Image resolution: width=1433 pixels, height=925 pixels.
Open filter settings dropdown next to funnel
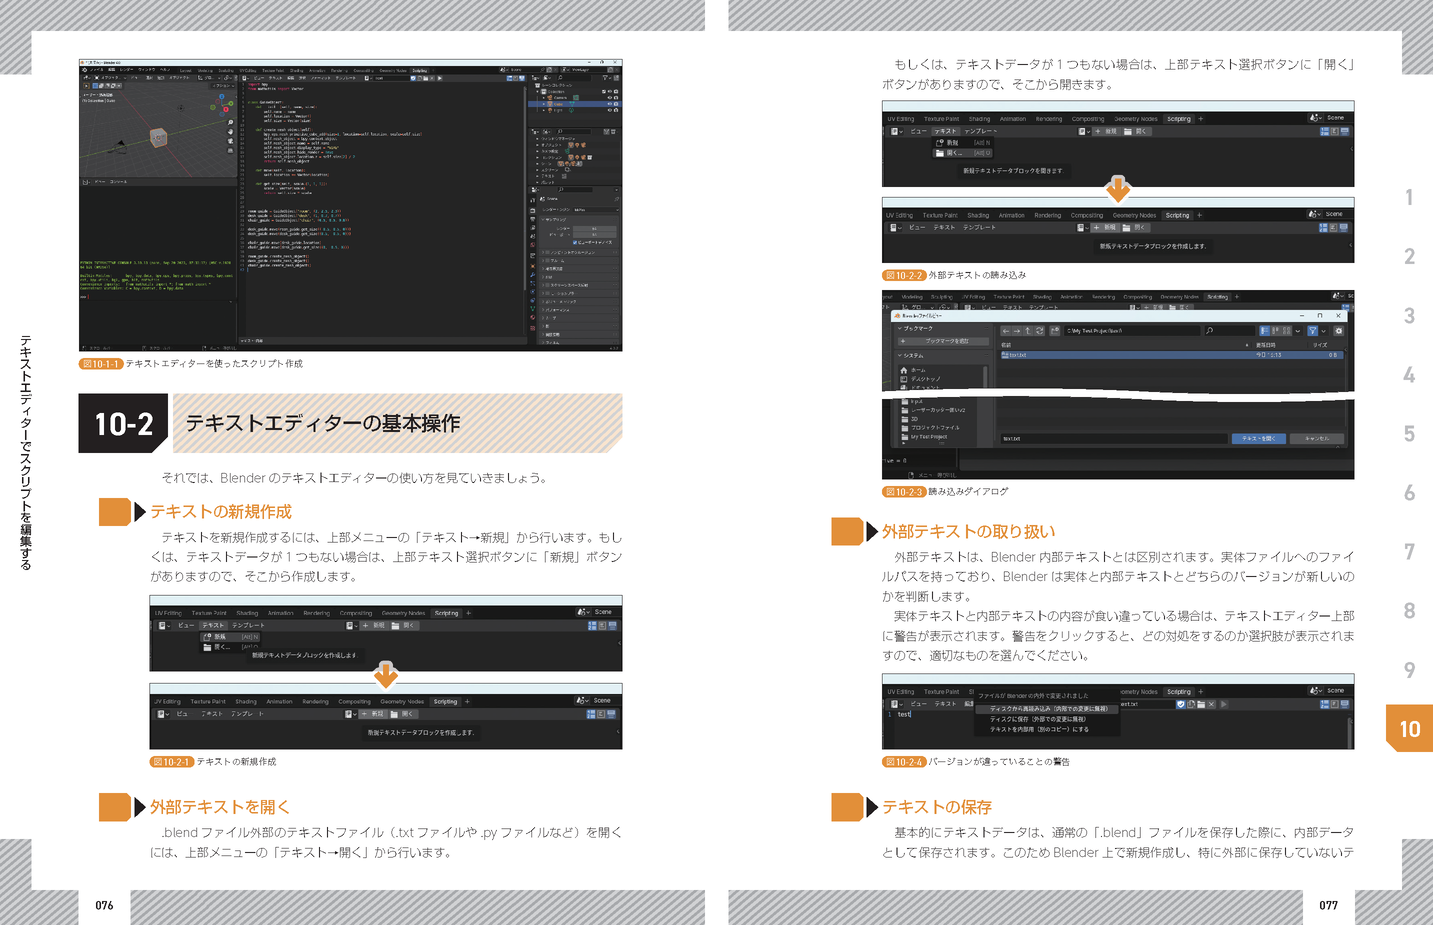tap(1324, 331)
